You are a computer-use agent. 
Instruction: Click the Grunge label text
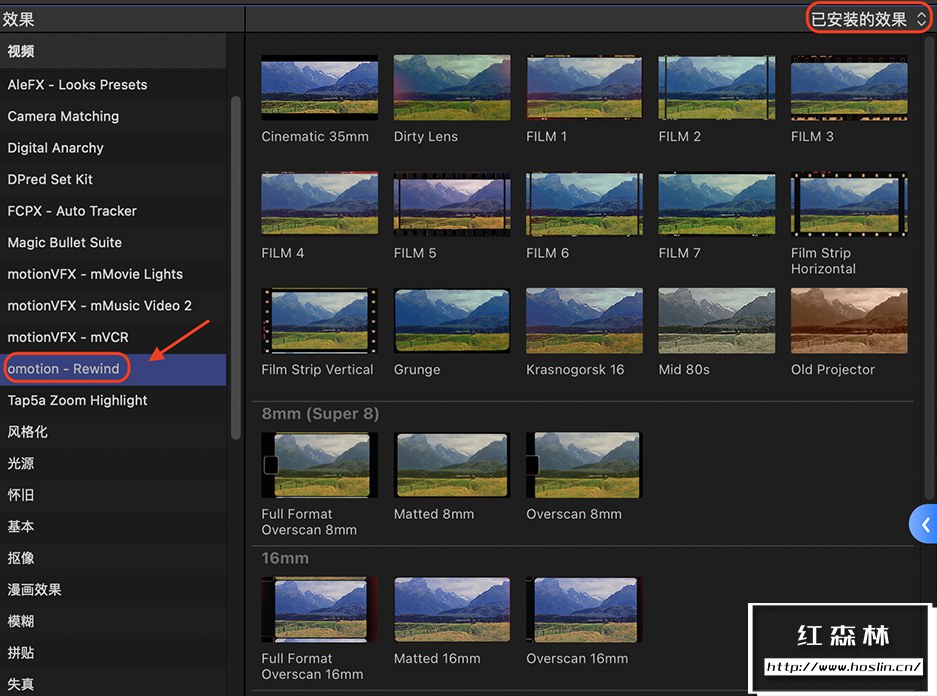pyautogui.click(x=417, y=370)
